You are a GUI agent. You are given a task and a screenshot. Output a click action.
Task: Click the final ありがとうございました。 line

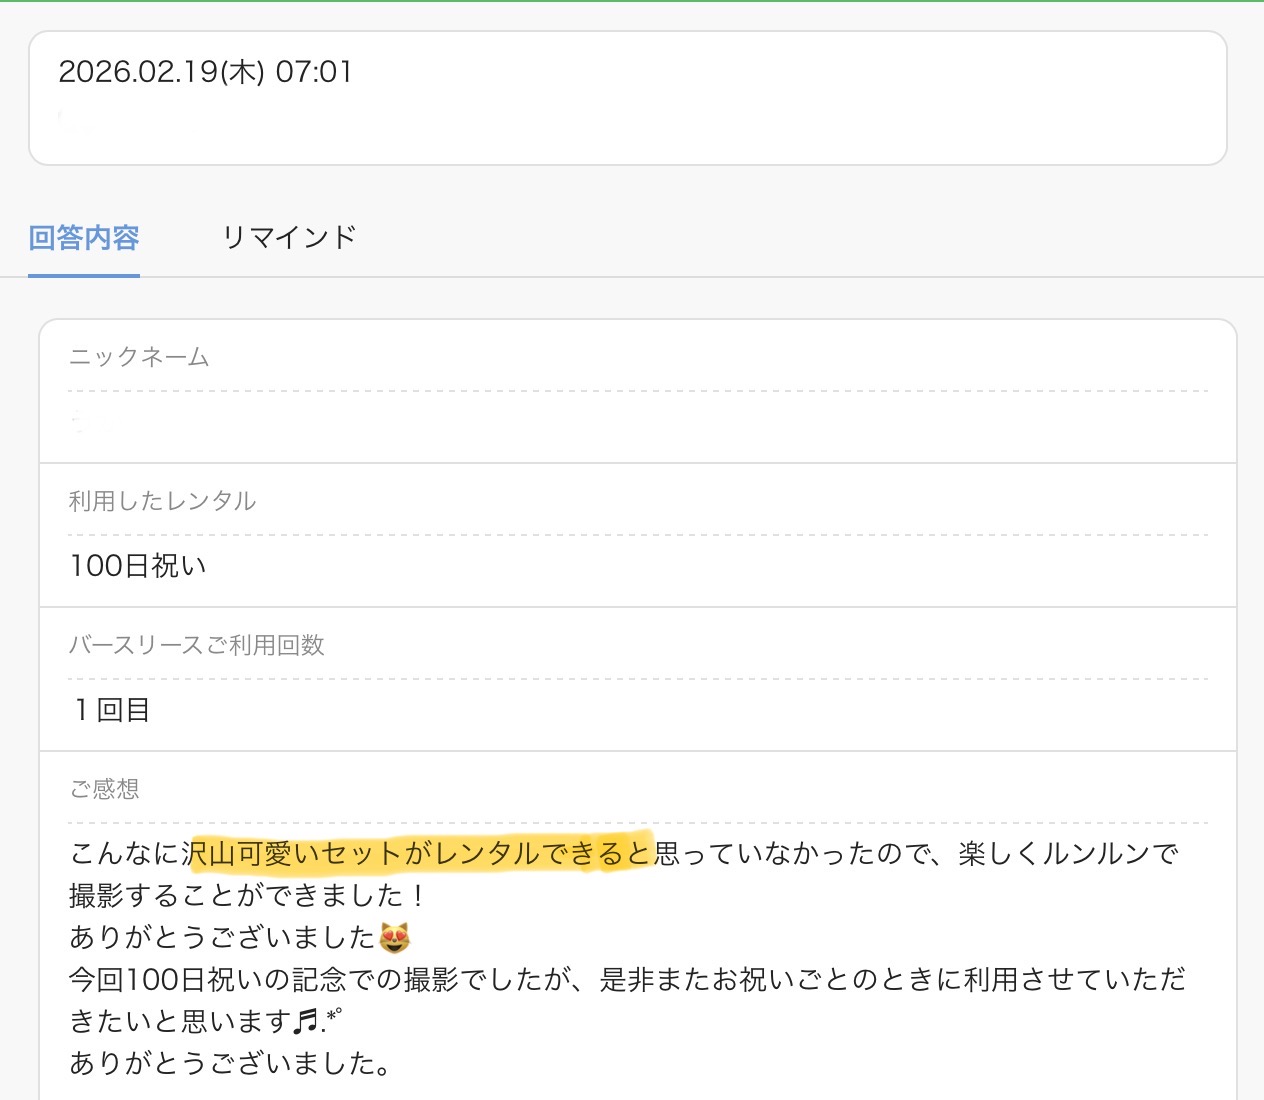click(x=230, y=1063)
